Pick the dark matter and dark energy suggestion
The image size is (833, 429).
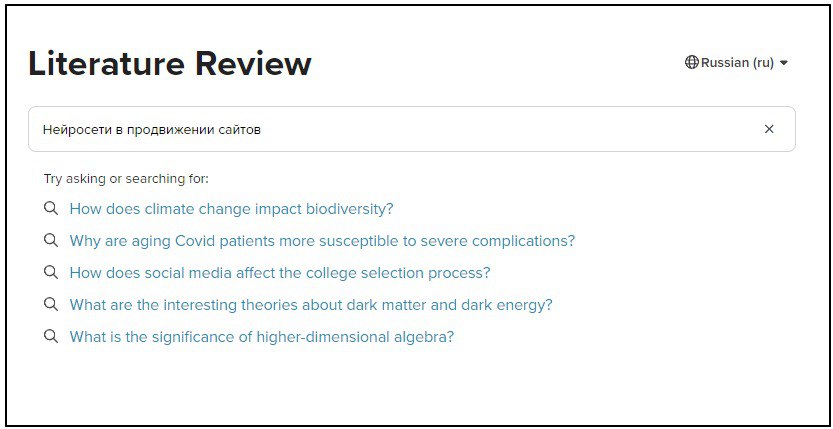pyautogui.click(x=311, y=305)
